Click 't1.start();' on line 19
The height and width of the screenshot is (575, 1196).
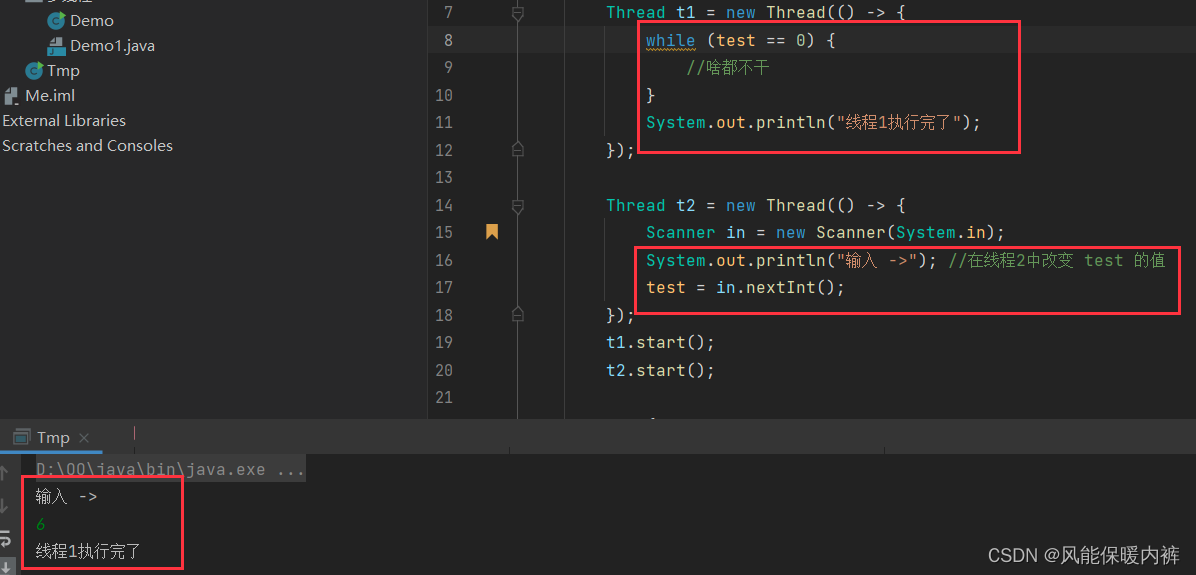click(661, 342)
